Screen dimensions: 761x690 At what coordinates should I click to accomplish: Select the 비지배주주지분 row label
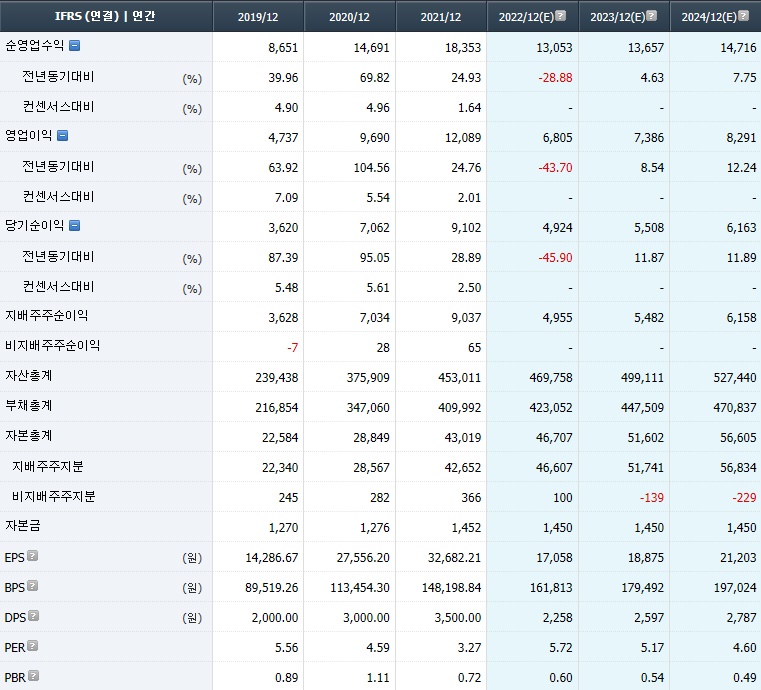pos(53,496)
